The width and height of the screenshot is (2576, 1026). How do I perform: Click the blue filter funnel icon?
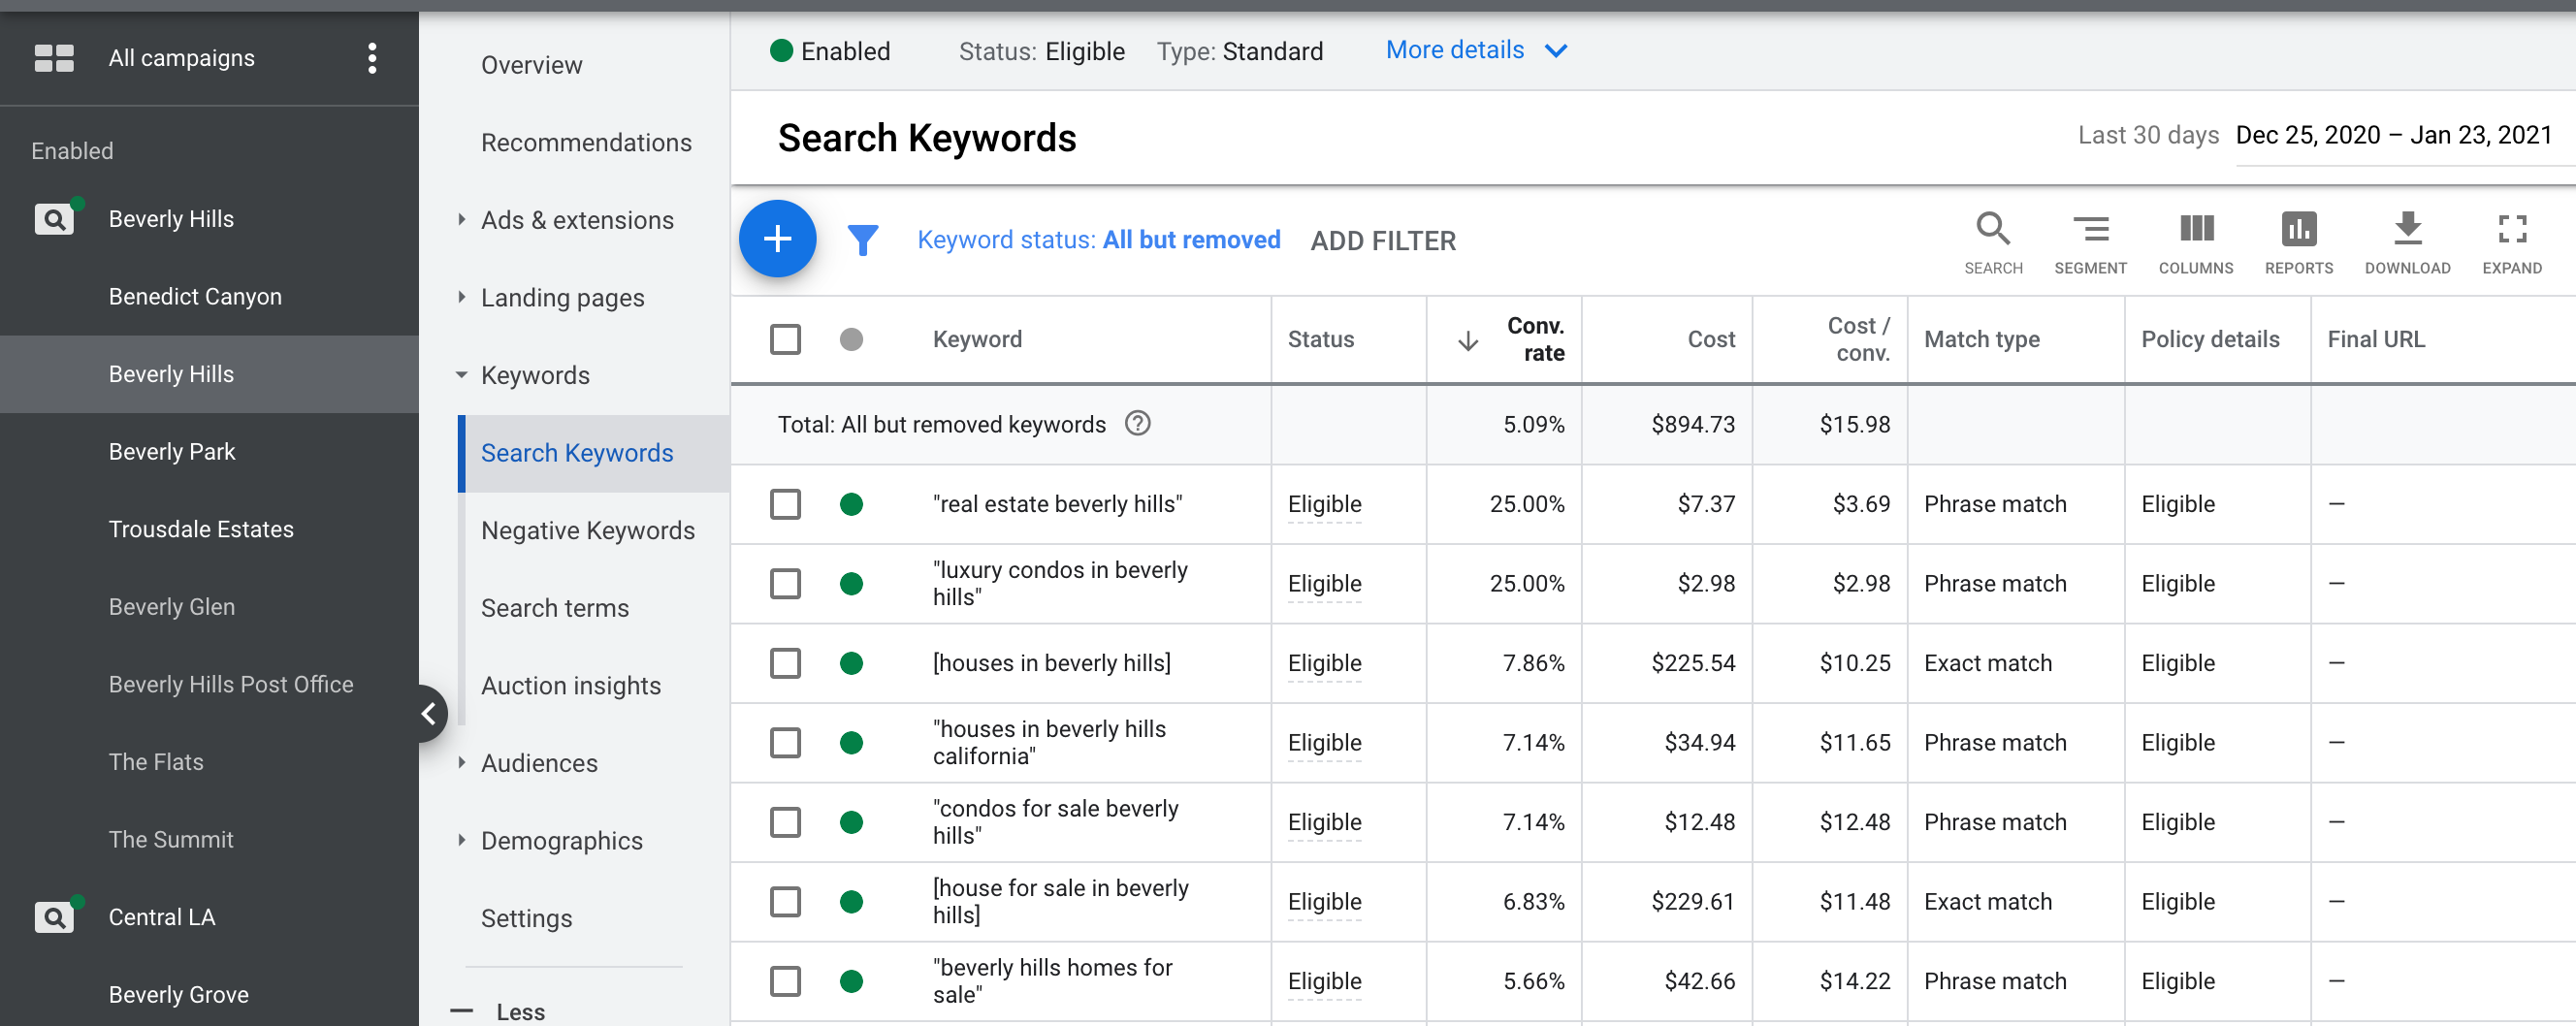pyautogui.click(x=863, y=240)
